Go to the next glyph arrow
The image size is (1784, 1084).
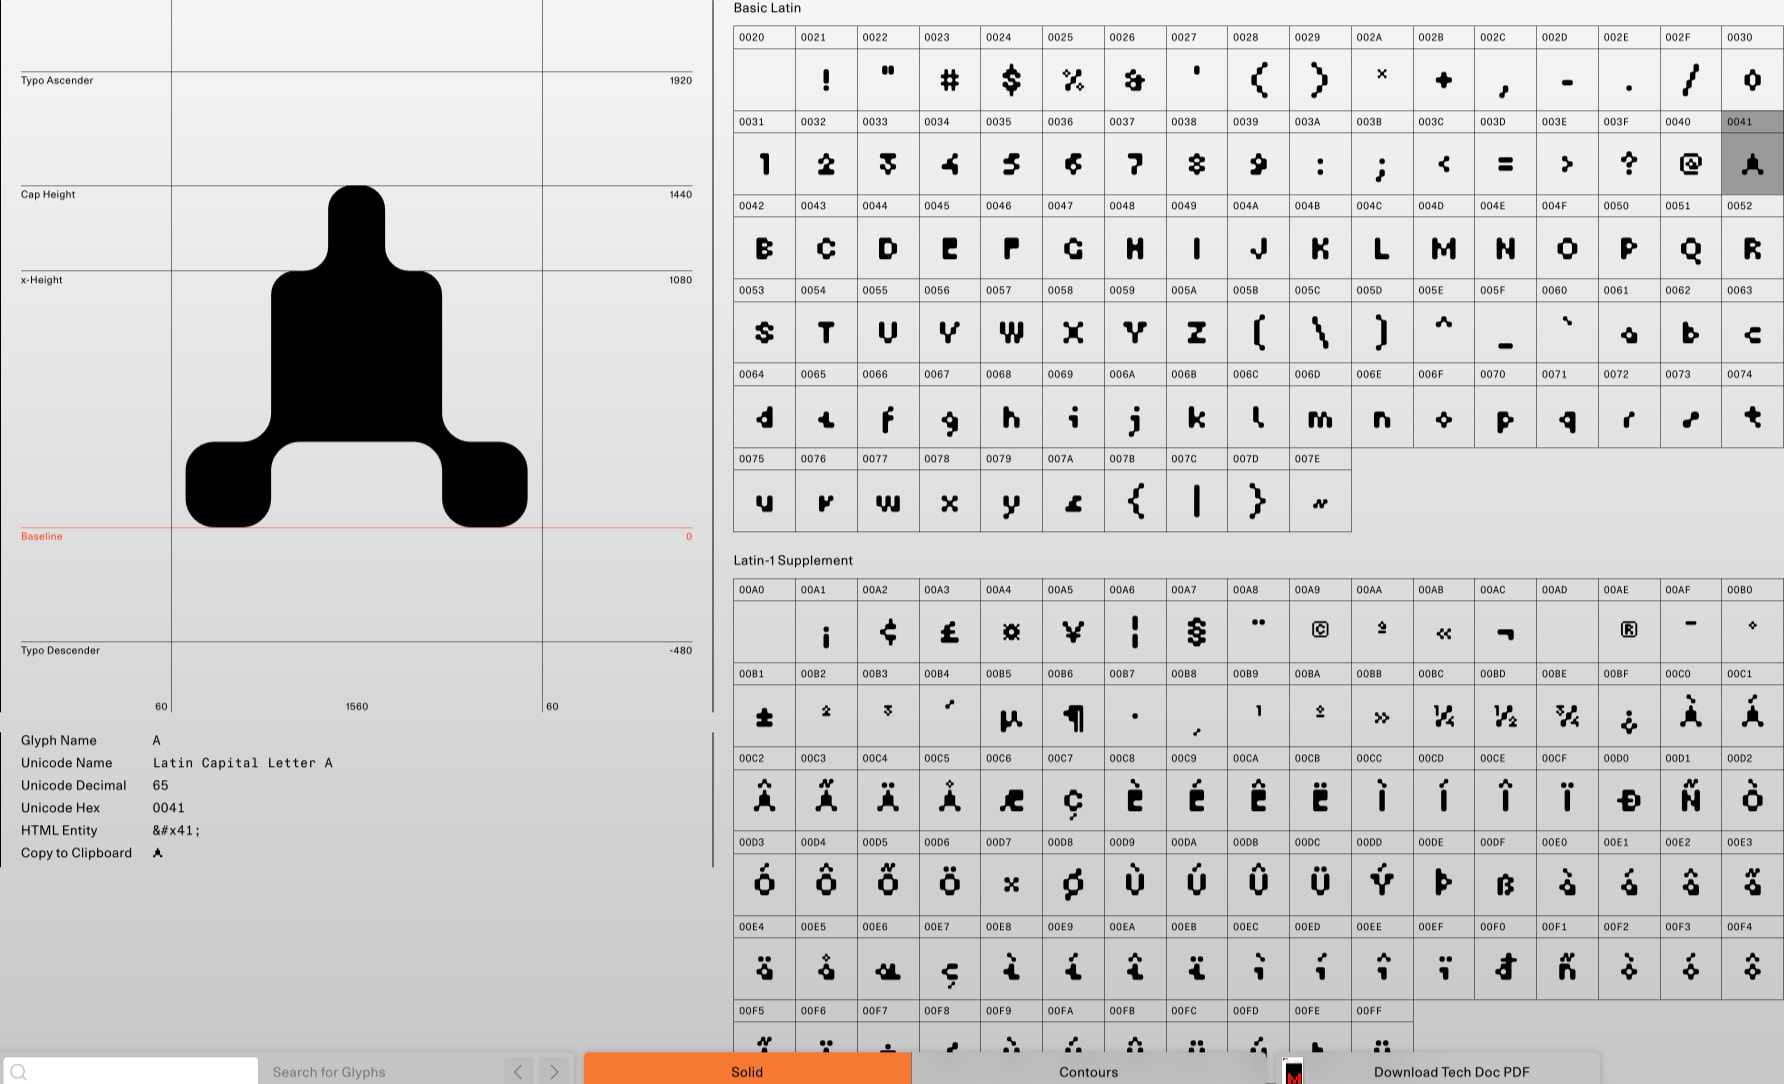tap(554, 1071)
